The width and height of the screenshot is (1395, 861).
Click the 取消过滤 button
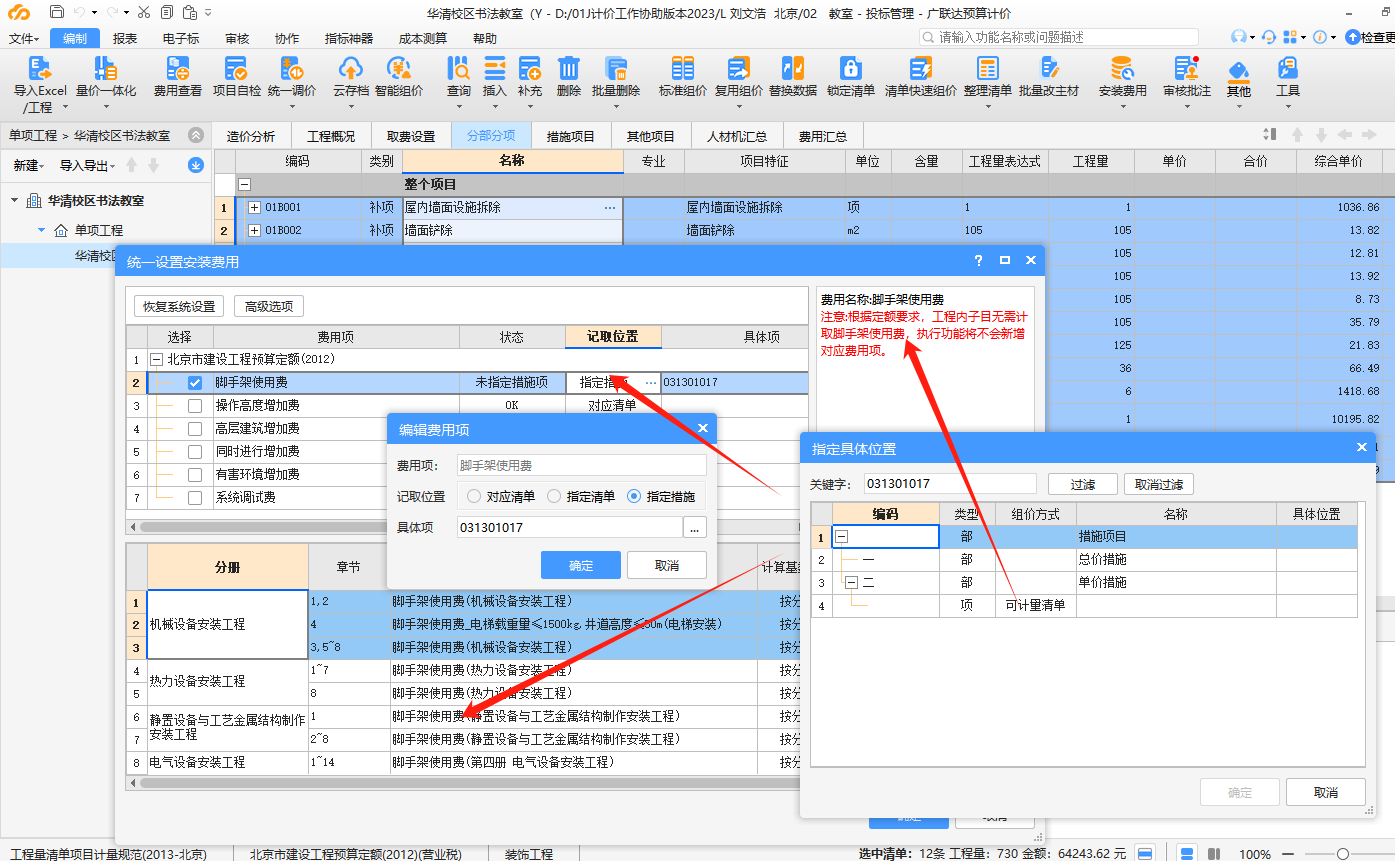(x=1158, y=484)
